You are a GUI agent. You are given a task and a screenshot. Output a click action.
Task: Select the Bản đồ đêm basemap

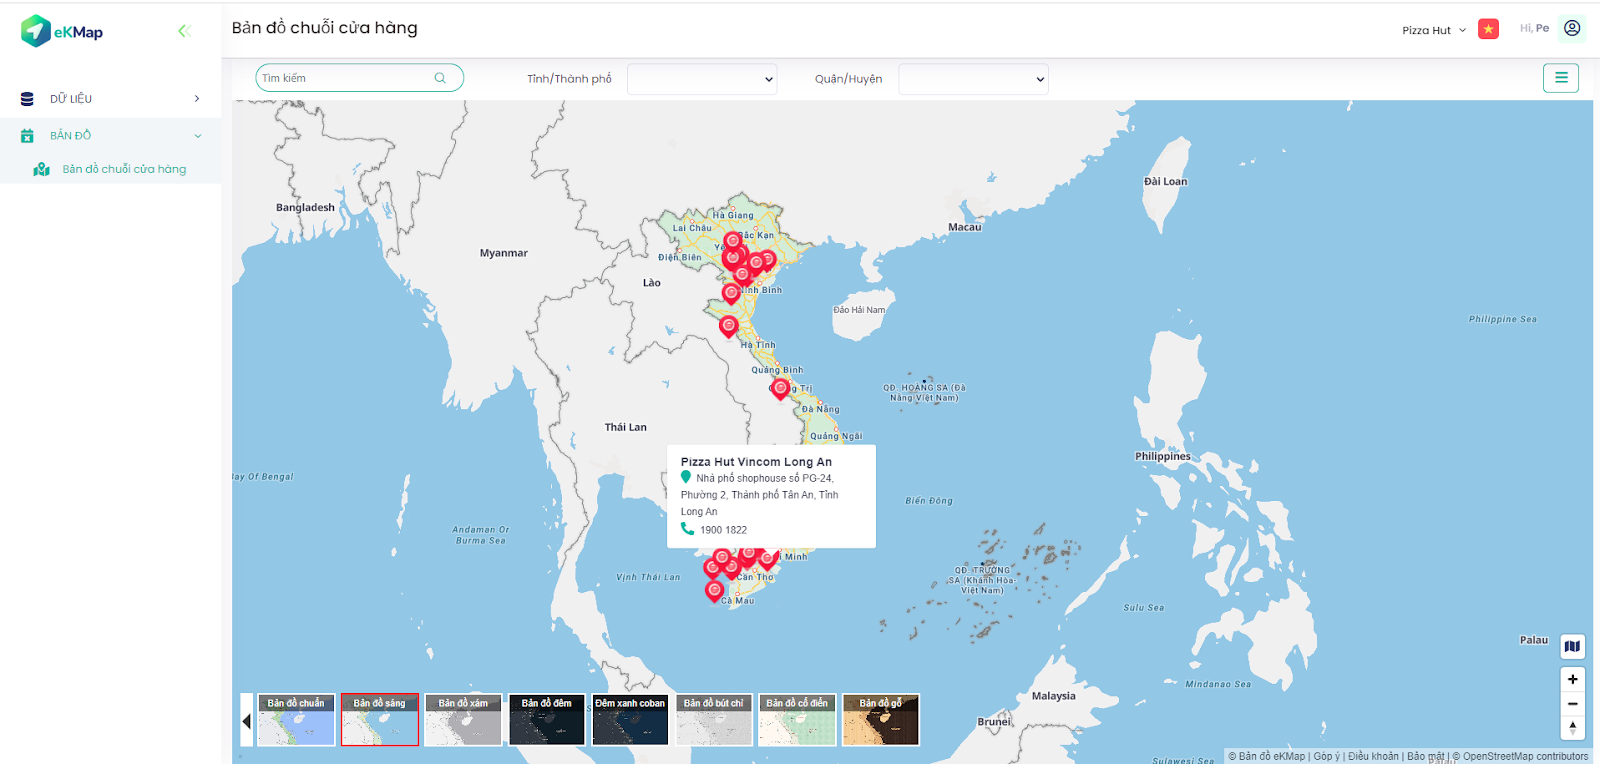click(x=547, y=720)
